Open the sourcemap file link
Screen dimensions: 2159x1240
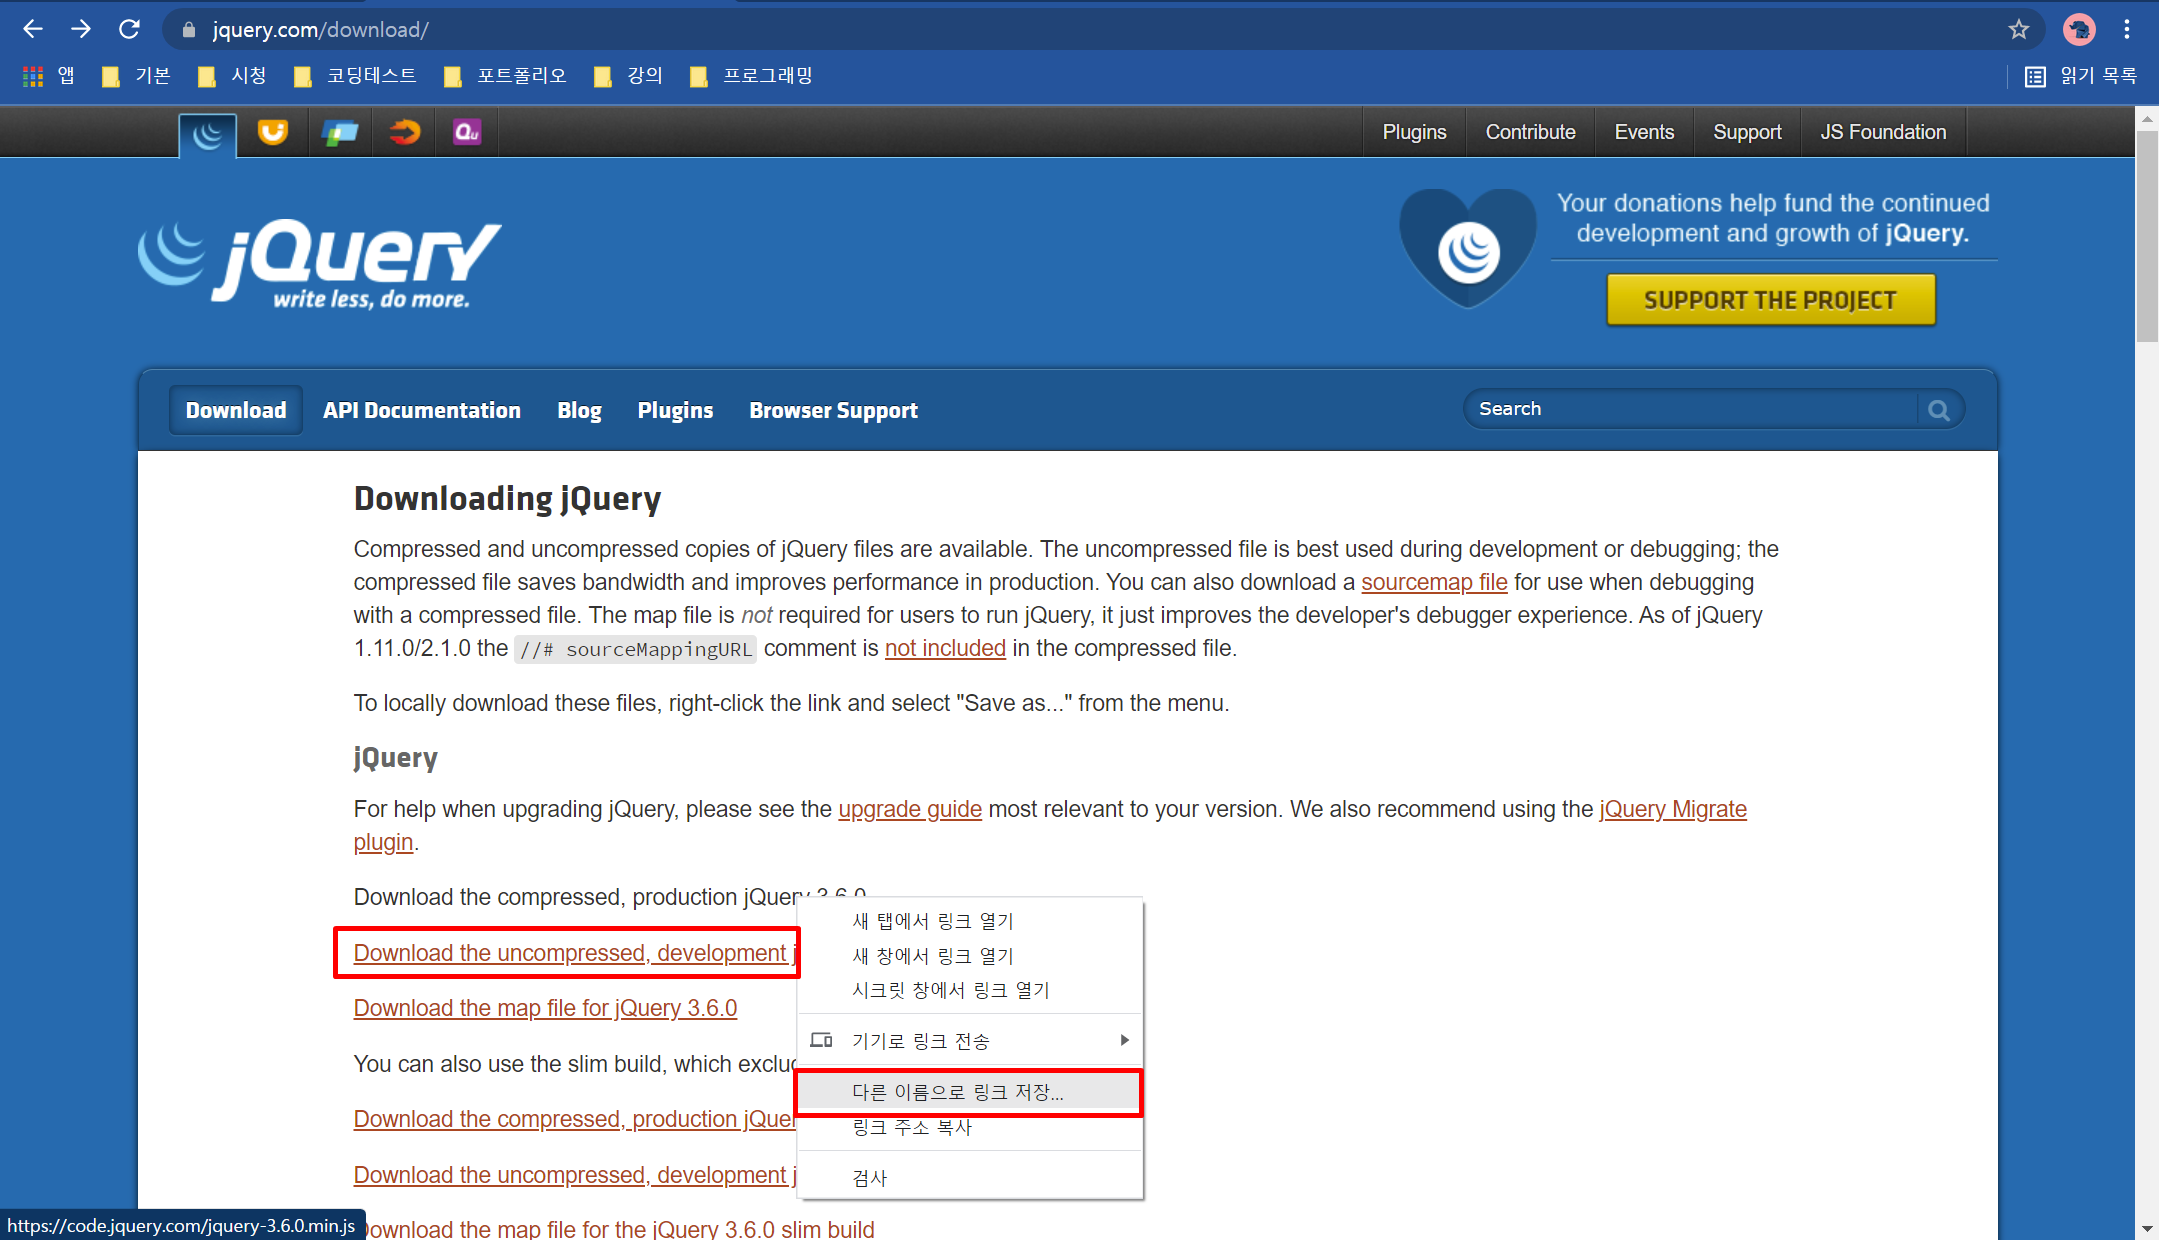pyautogui.click(x=1433, y=582)
